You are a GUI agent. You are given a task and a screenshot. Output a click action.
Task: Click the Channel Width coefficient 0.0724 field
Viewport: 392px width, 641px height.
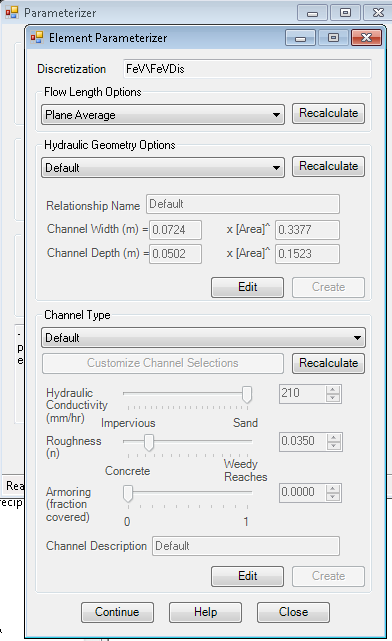coord(175,230)
